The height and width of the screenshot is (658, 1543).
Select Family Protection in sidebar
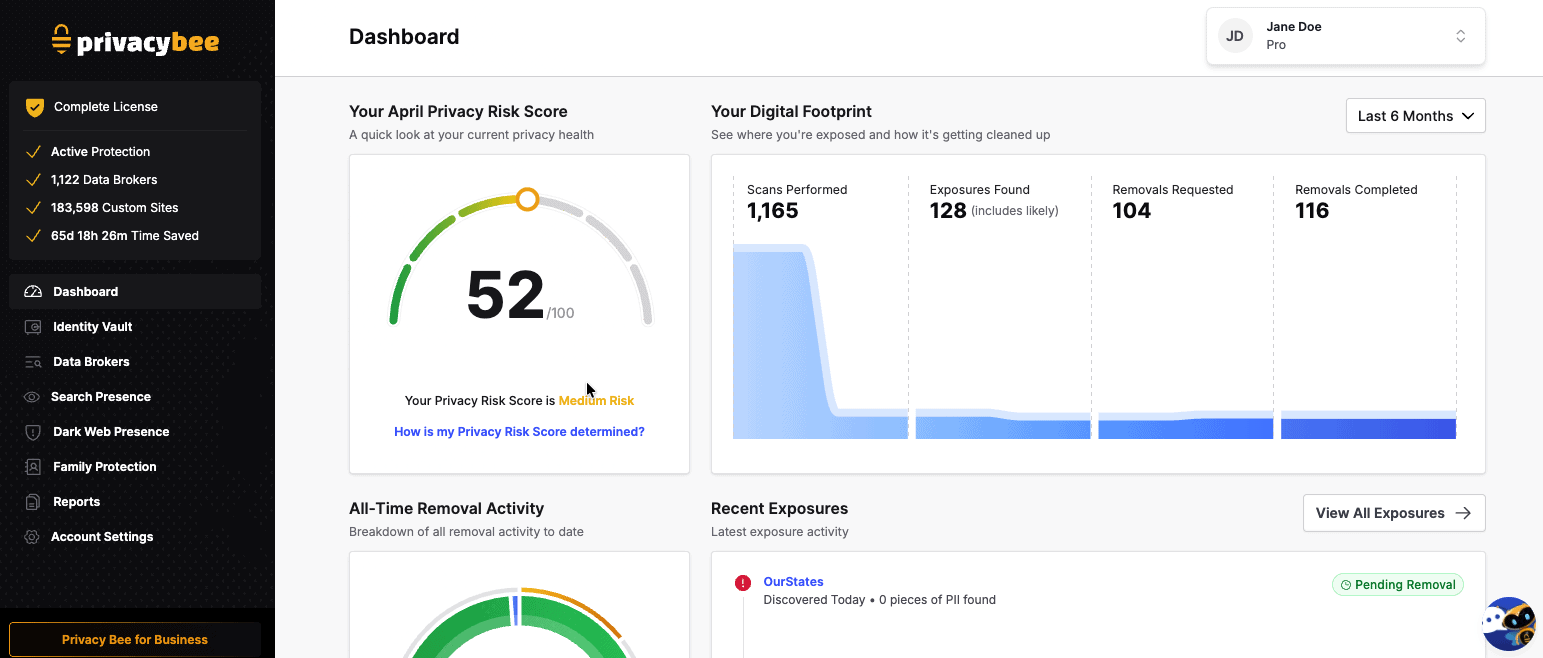pos(135,467)
